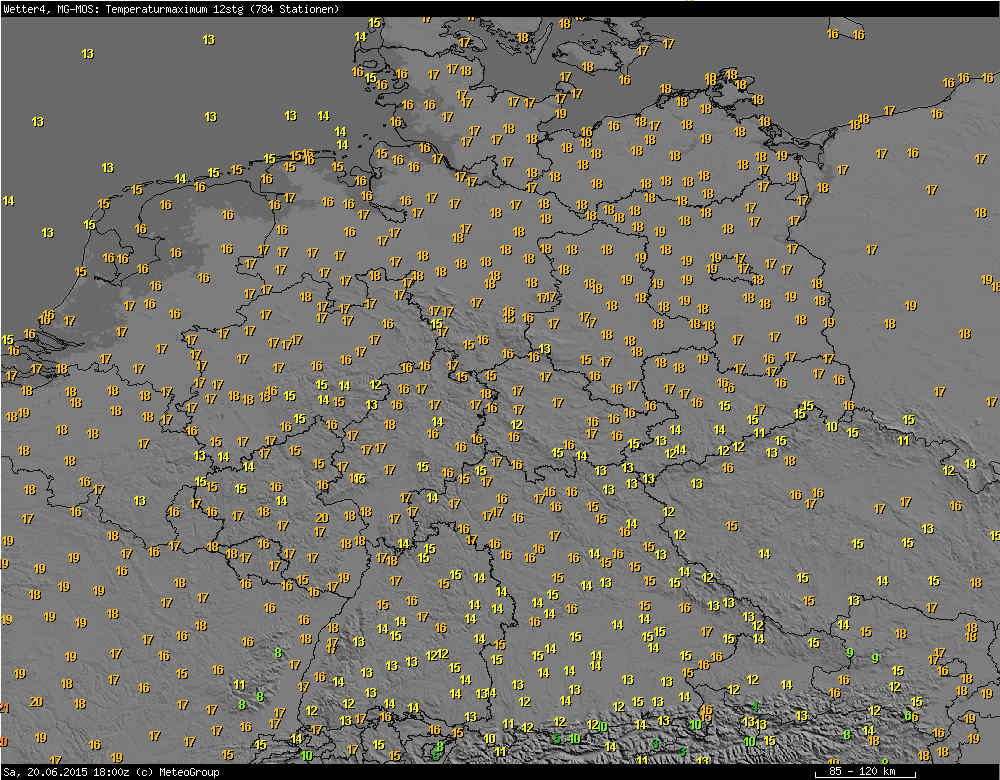Viewport: 1000px width, 780px height.
Task: Click the '85 - 120 km' scale label
Action: click(x=863, y=771)
